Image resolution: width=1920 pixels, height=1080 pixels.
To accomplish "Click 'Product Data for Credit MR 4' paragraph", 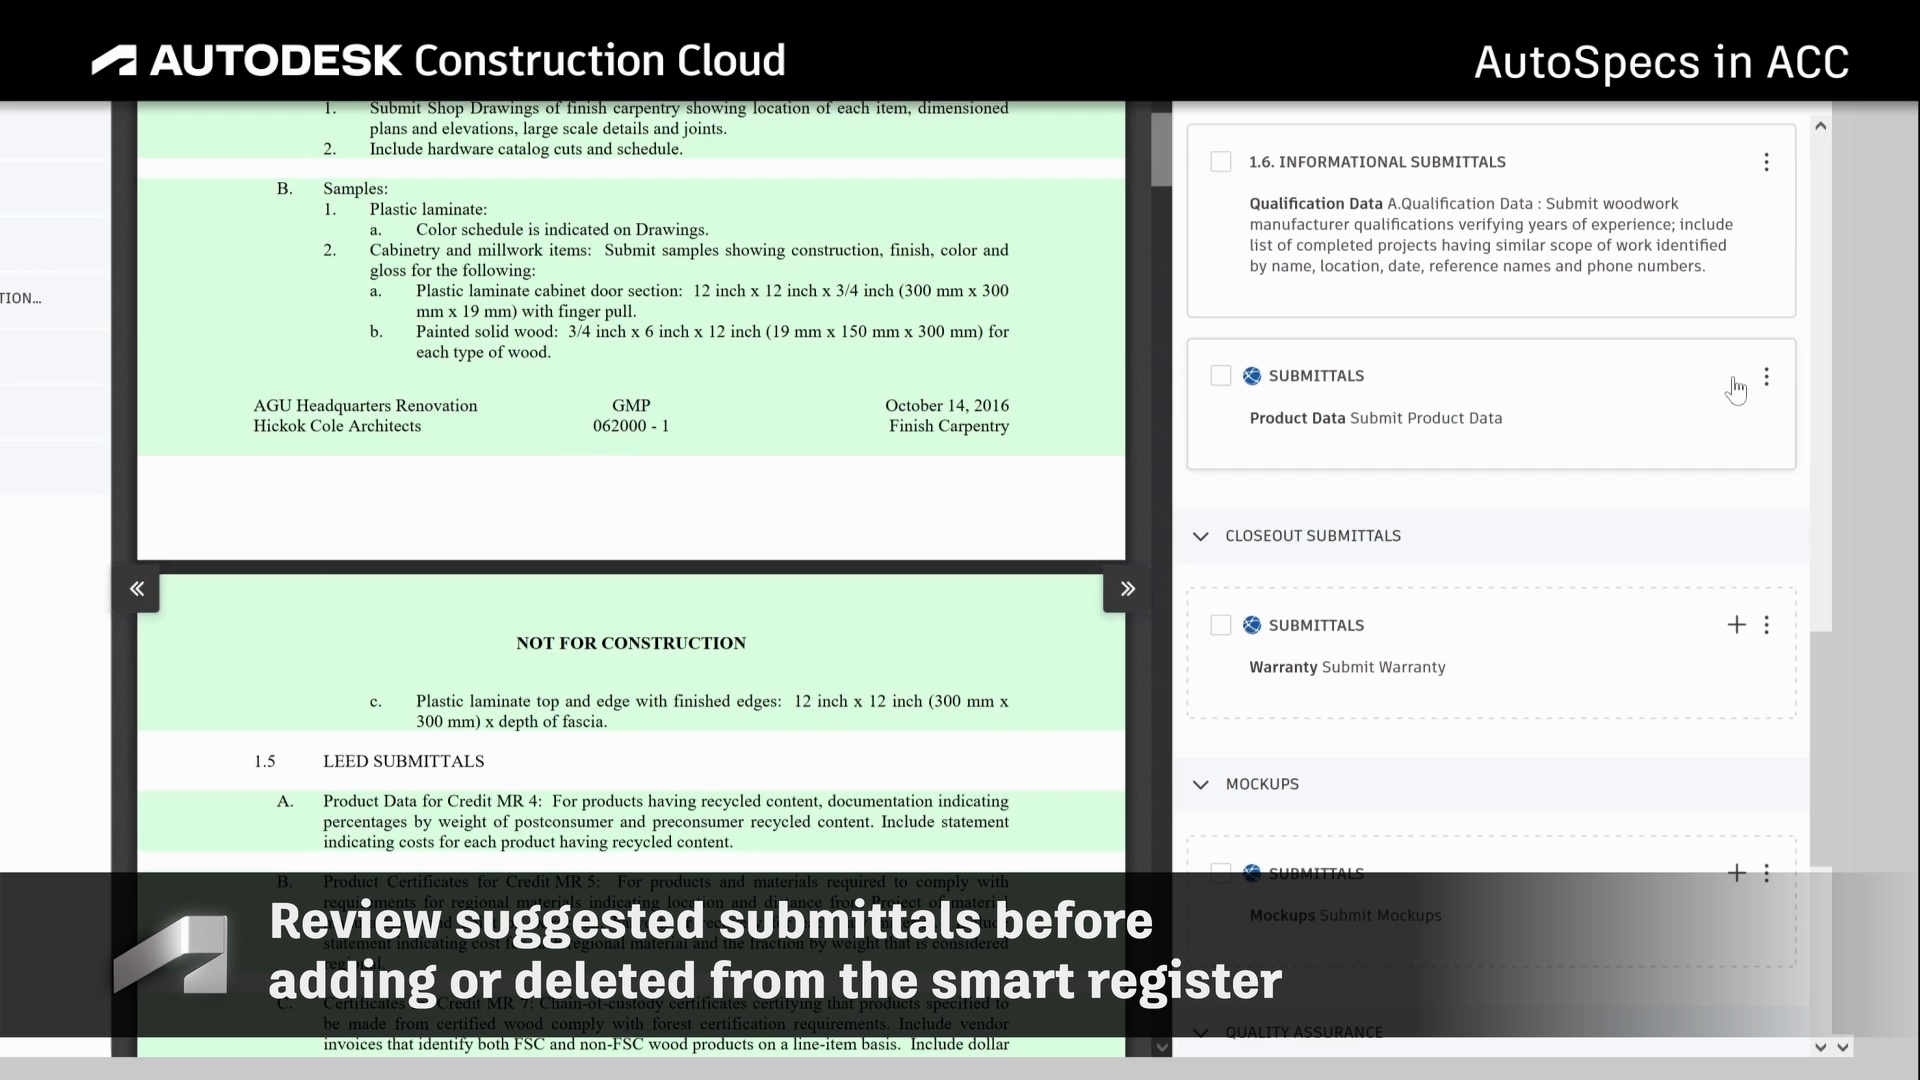I will click(666, 821).
